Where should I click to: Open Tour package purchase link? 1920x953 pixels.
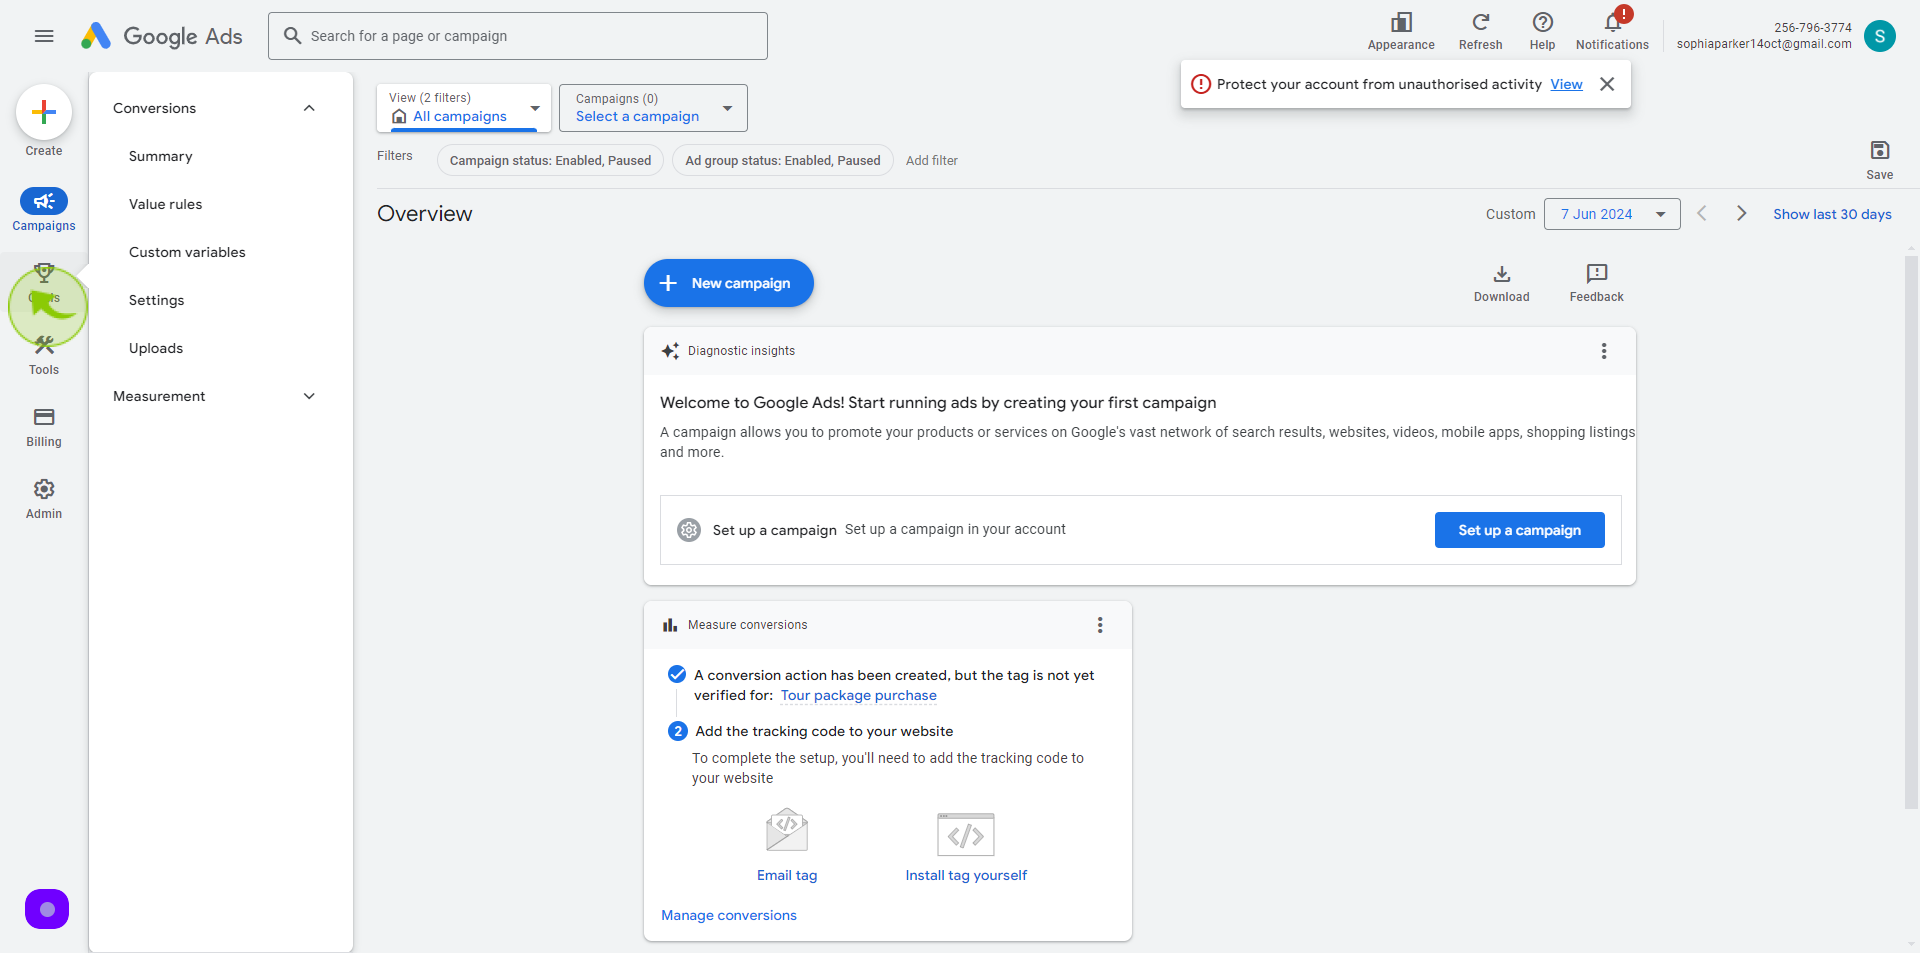pyautogui.click(x=859, y=695)
